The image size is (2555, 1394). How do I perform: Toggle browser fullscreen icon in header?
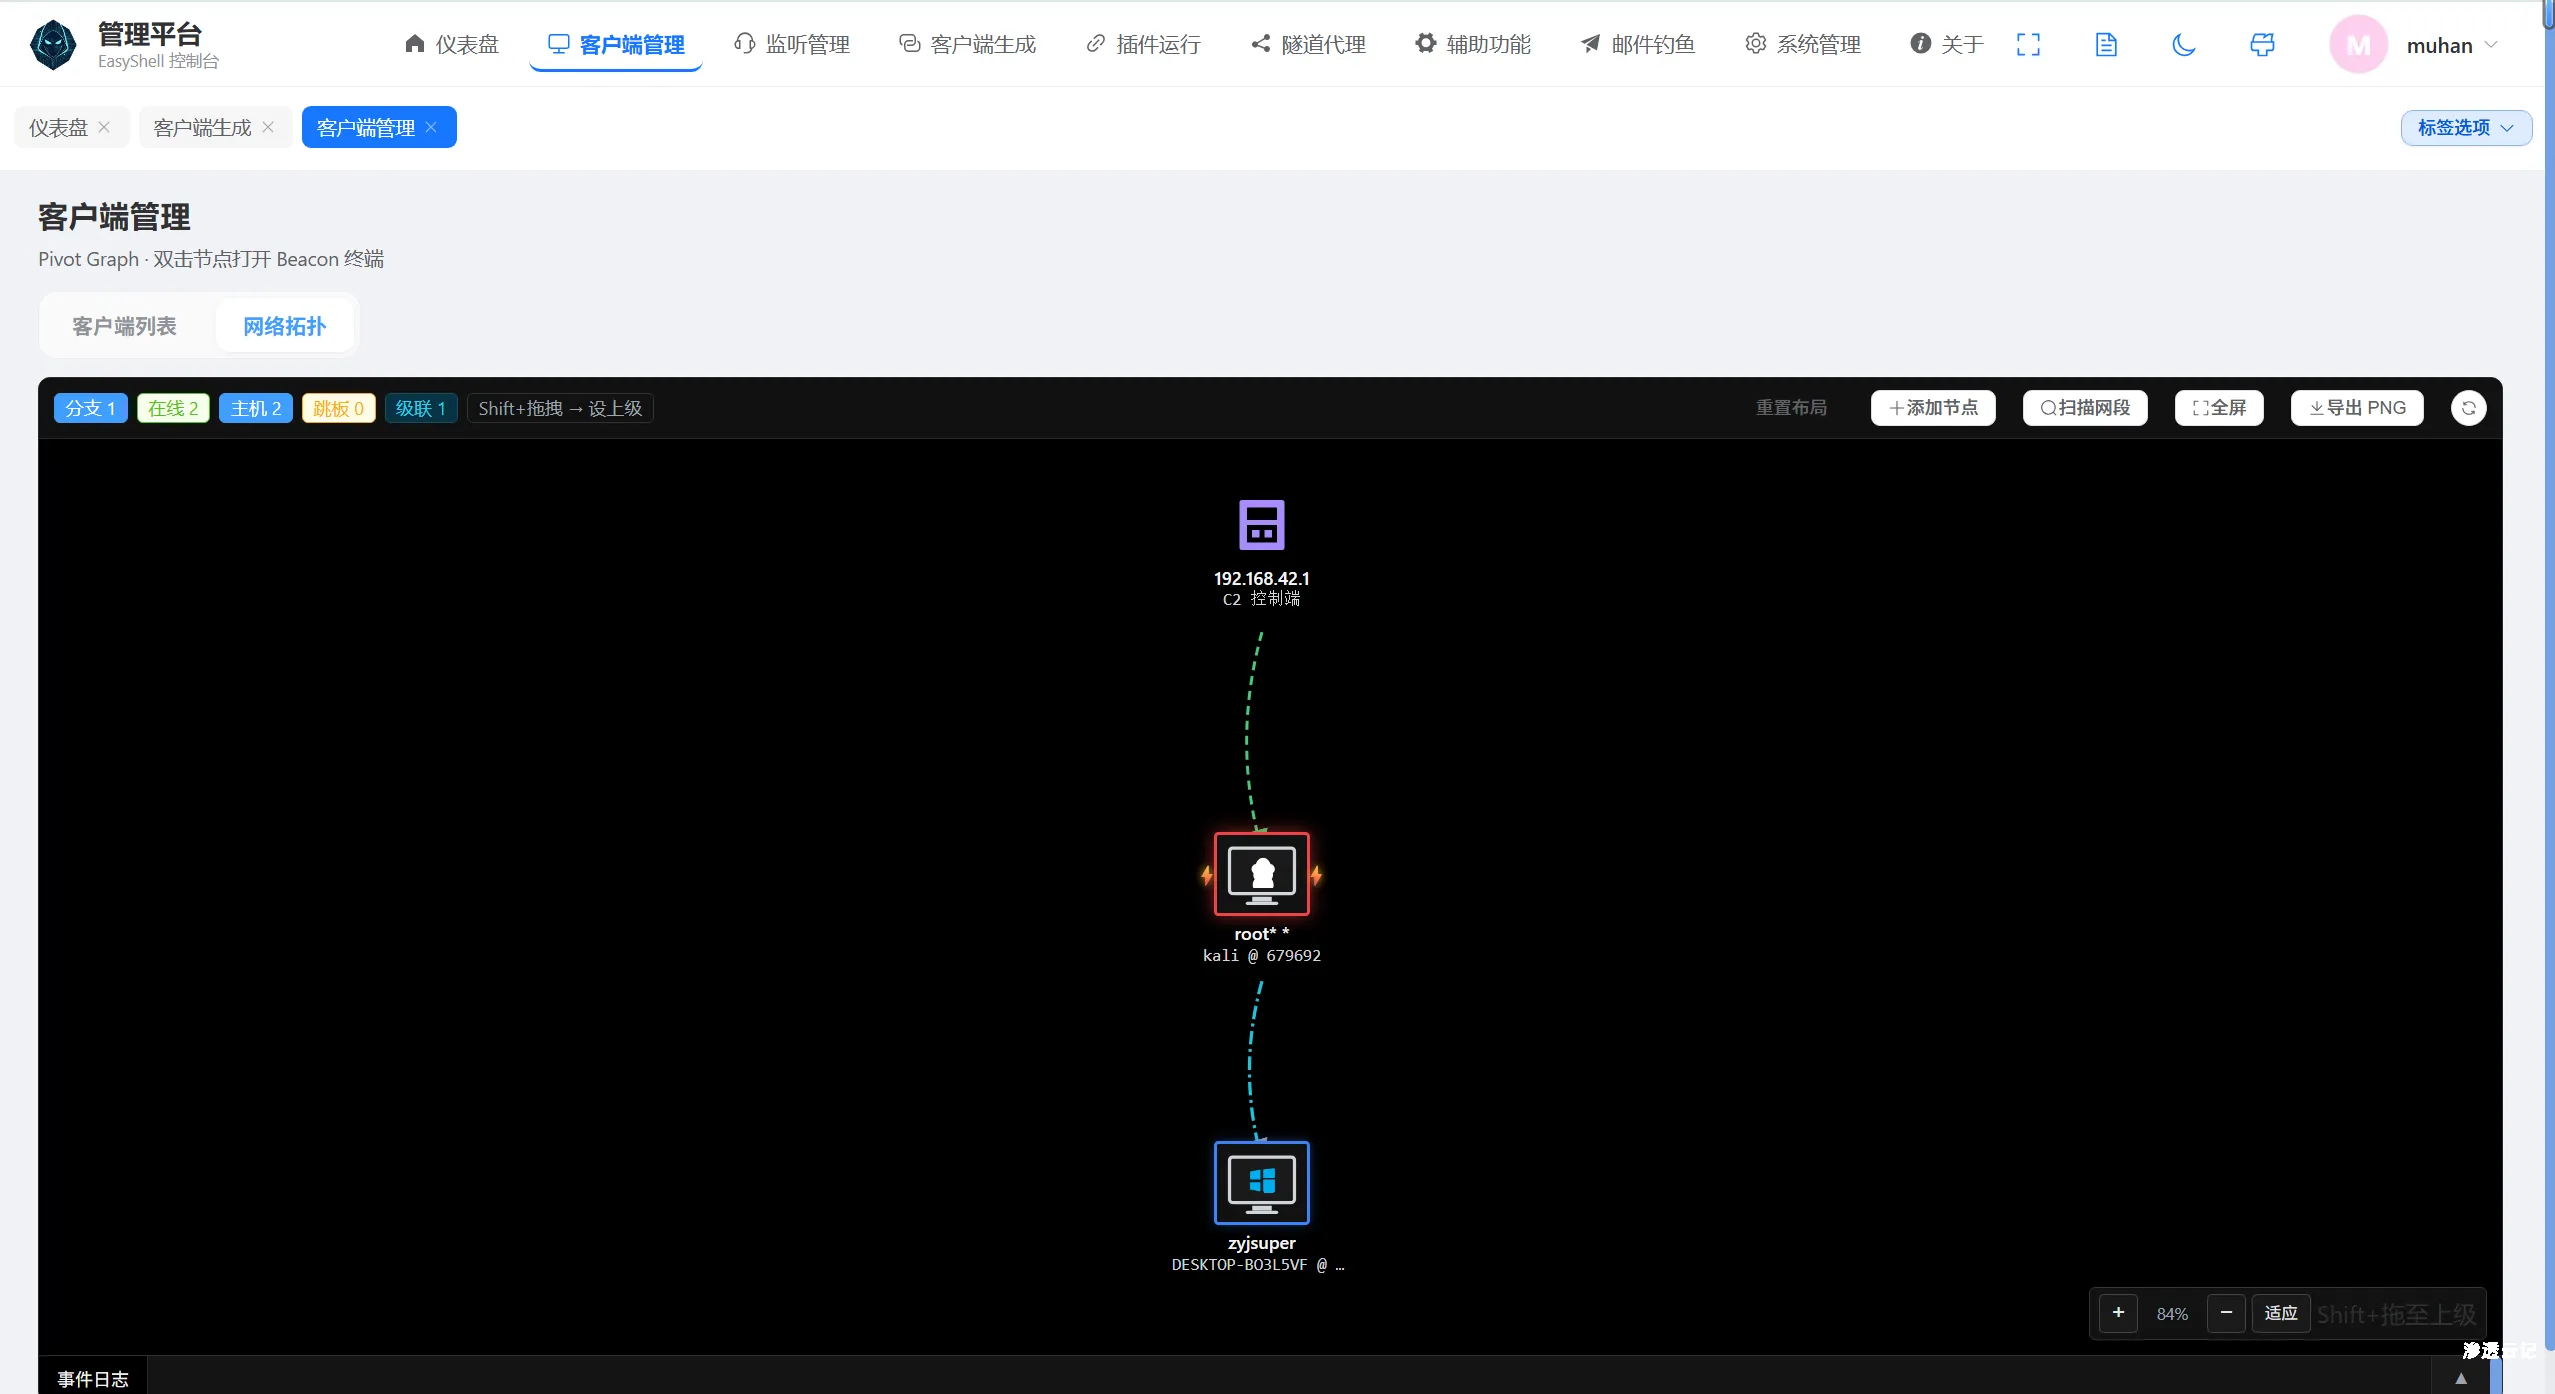(x=2028, y=44)
